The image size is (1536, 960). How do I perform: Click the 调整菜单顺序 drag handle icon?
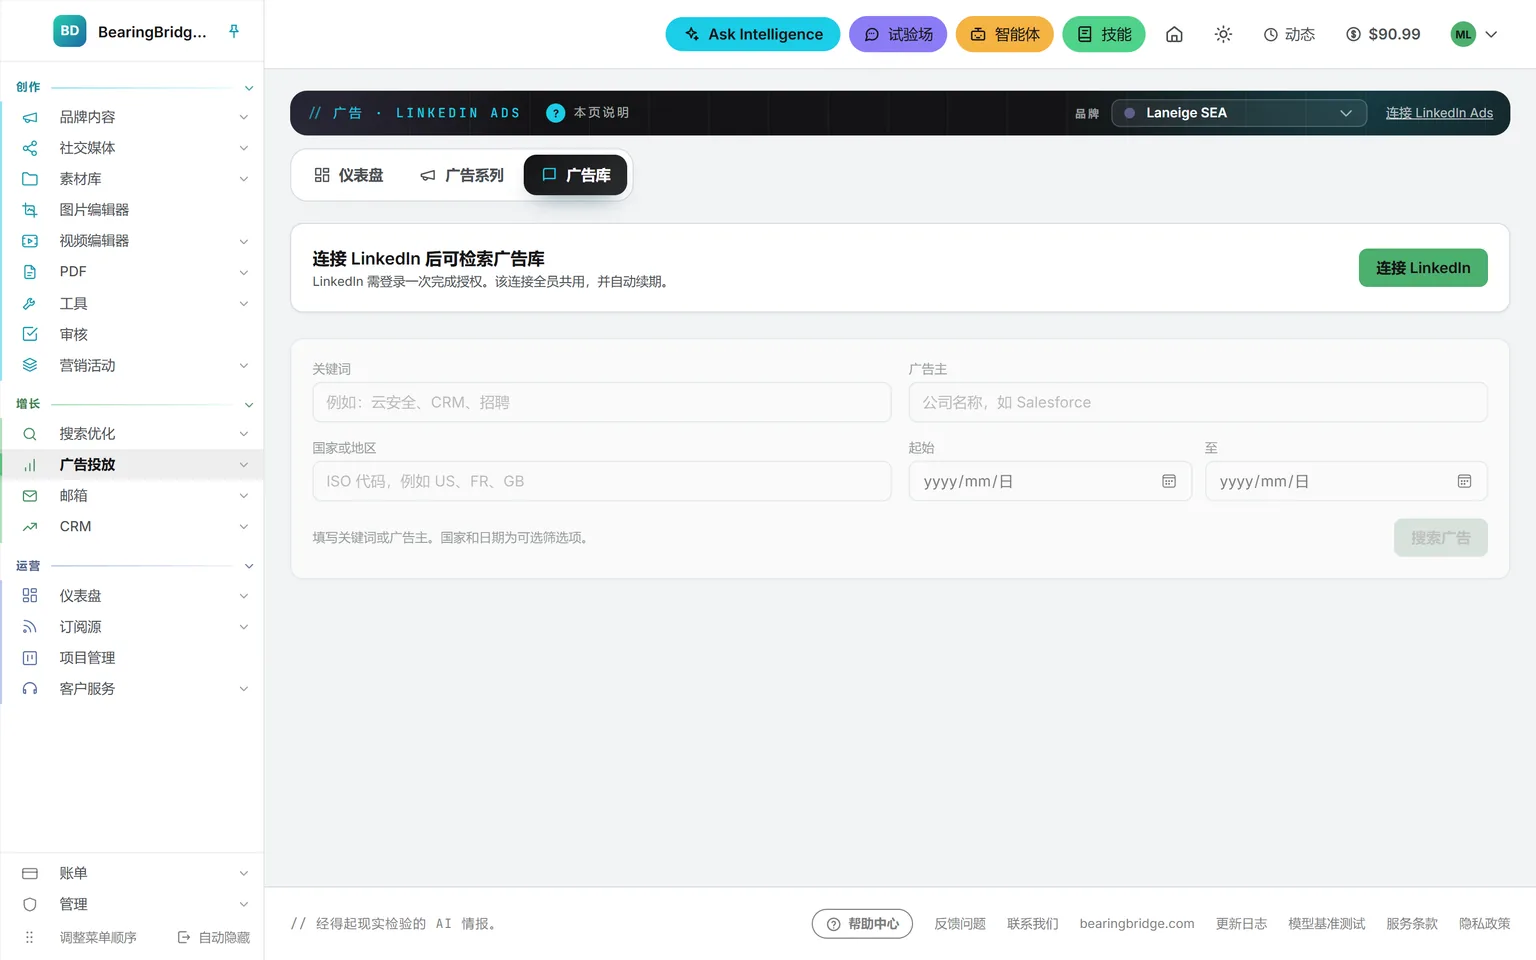(x=30, y=937)
